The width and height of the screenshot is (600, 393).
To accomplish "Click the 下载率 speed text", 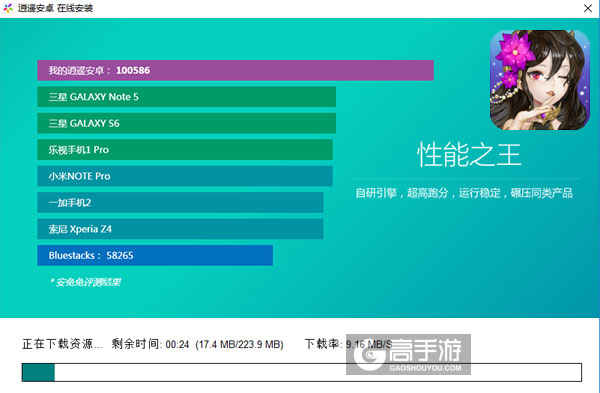I will 348,344.
